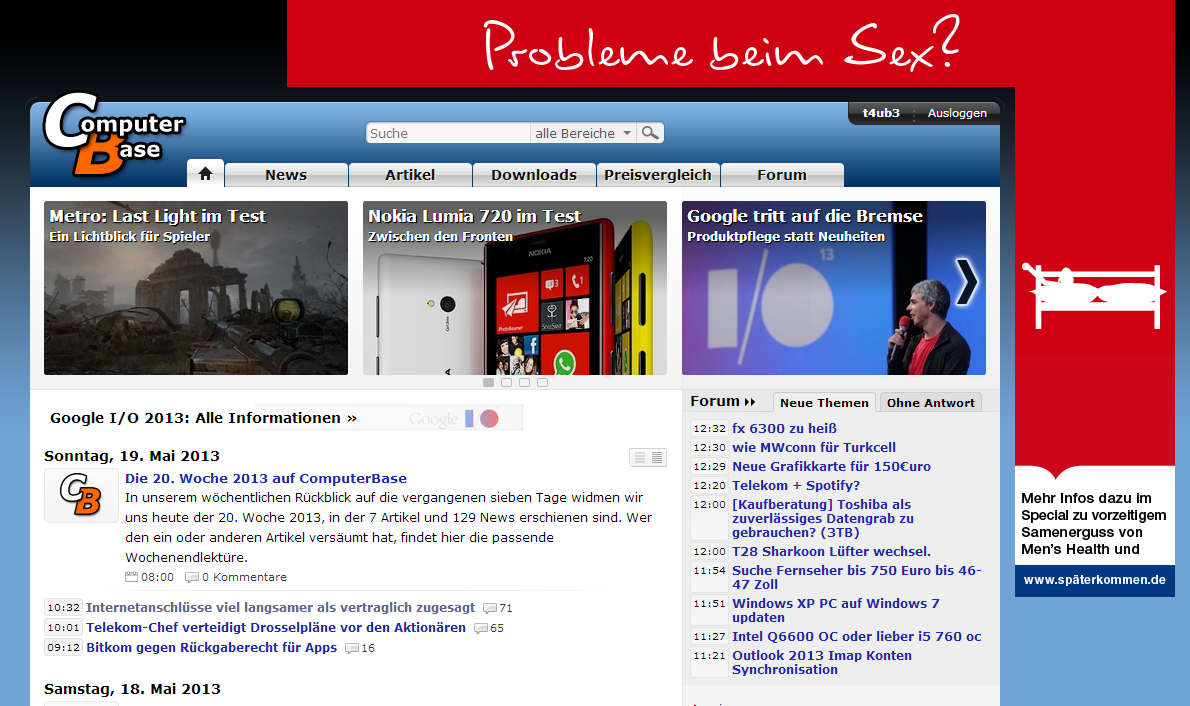This screenshot has width=1190, height=706.
Task: Open Bitkom gegen Rückgaberecht für Apps article
Action: pyautogui.click(x=211, y=647)
